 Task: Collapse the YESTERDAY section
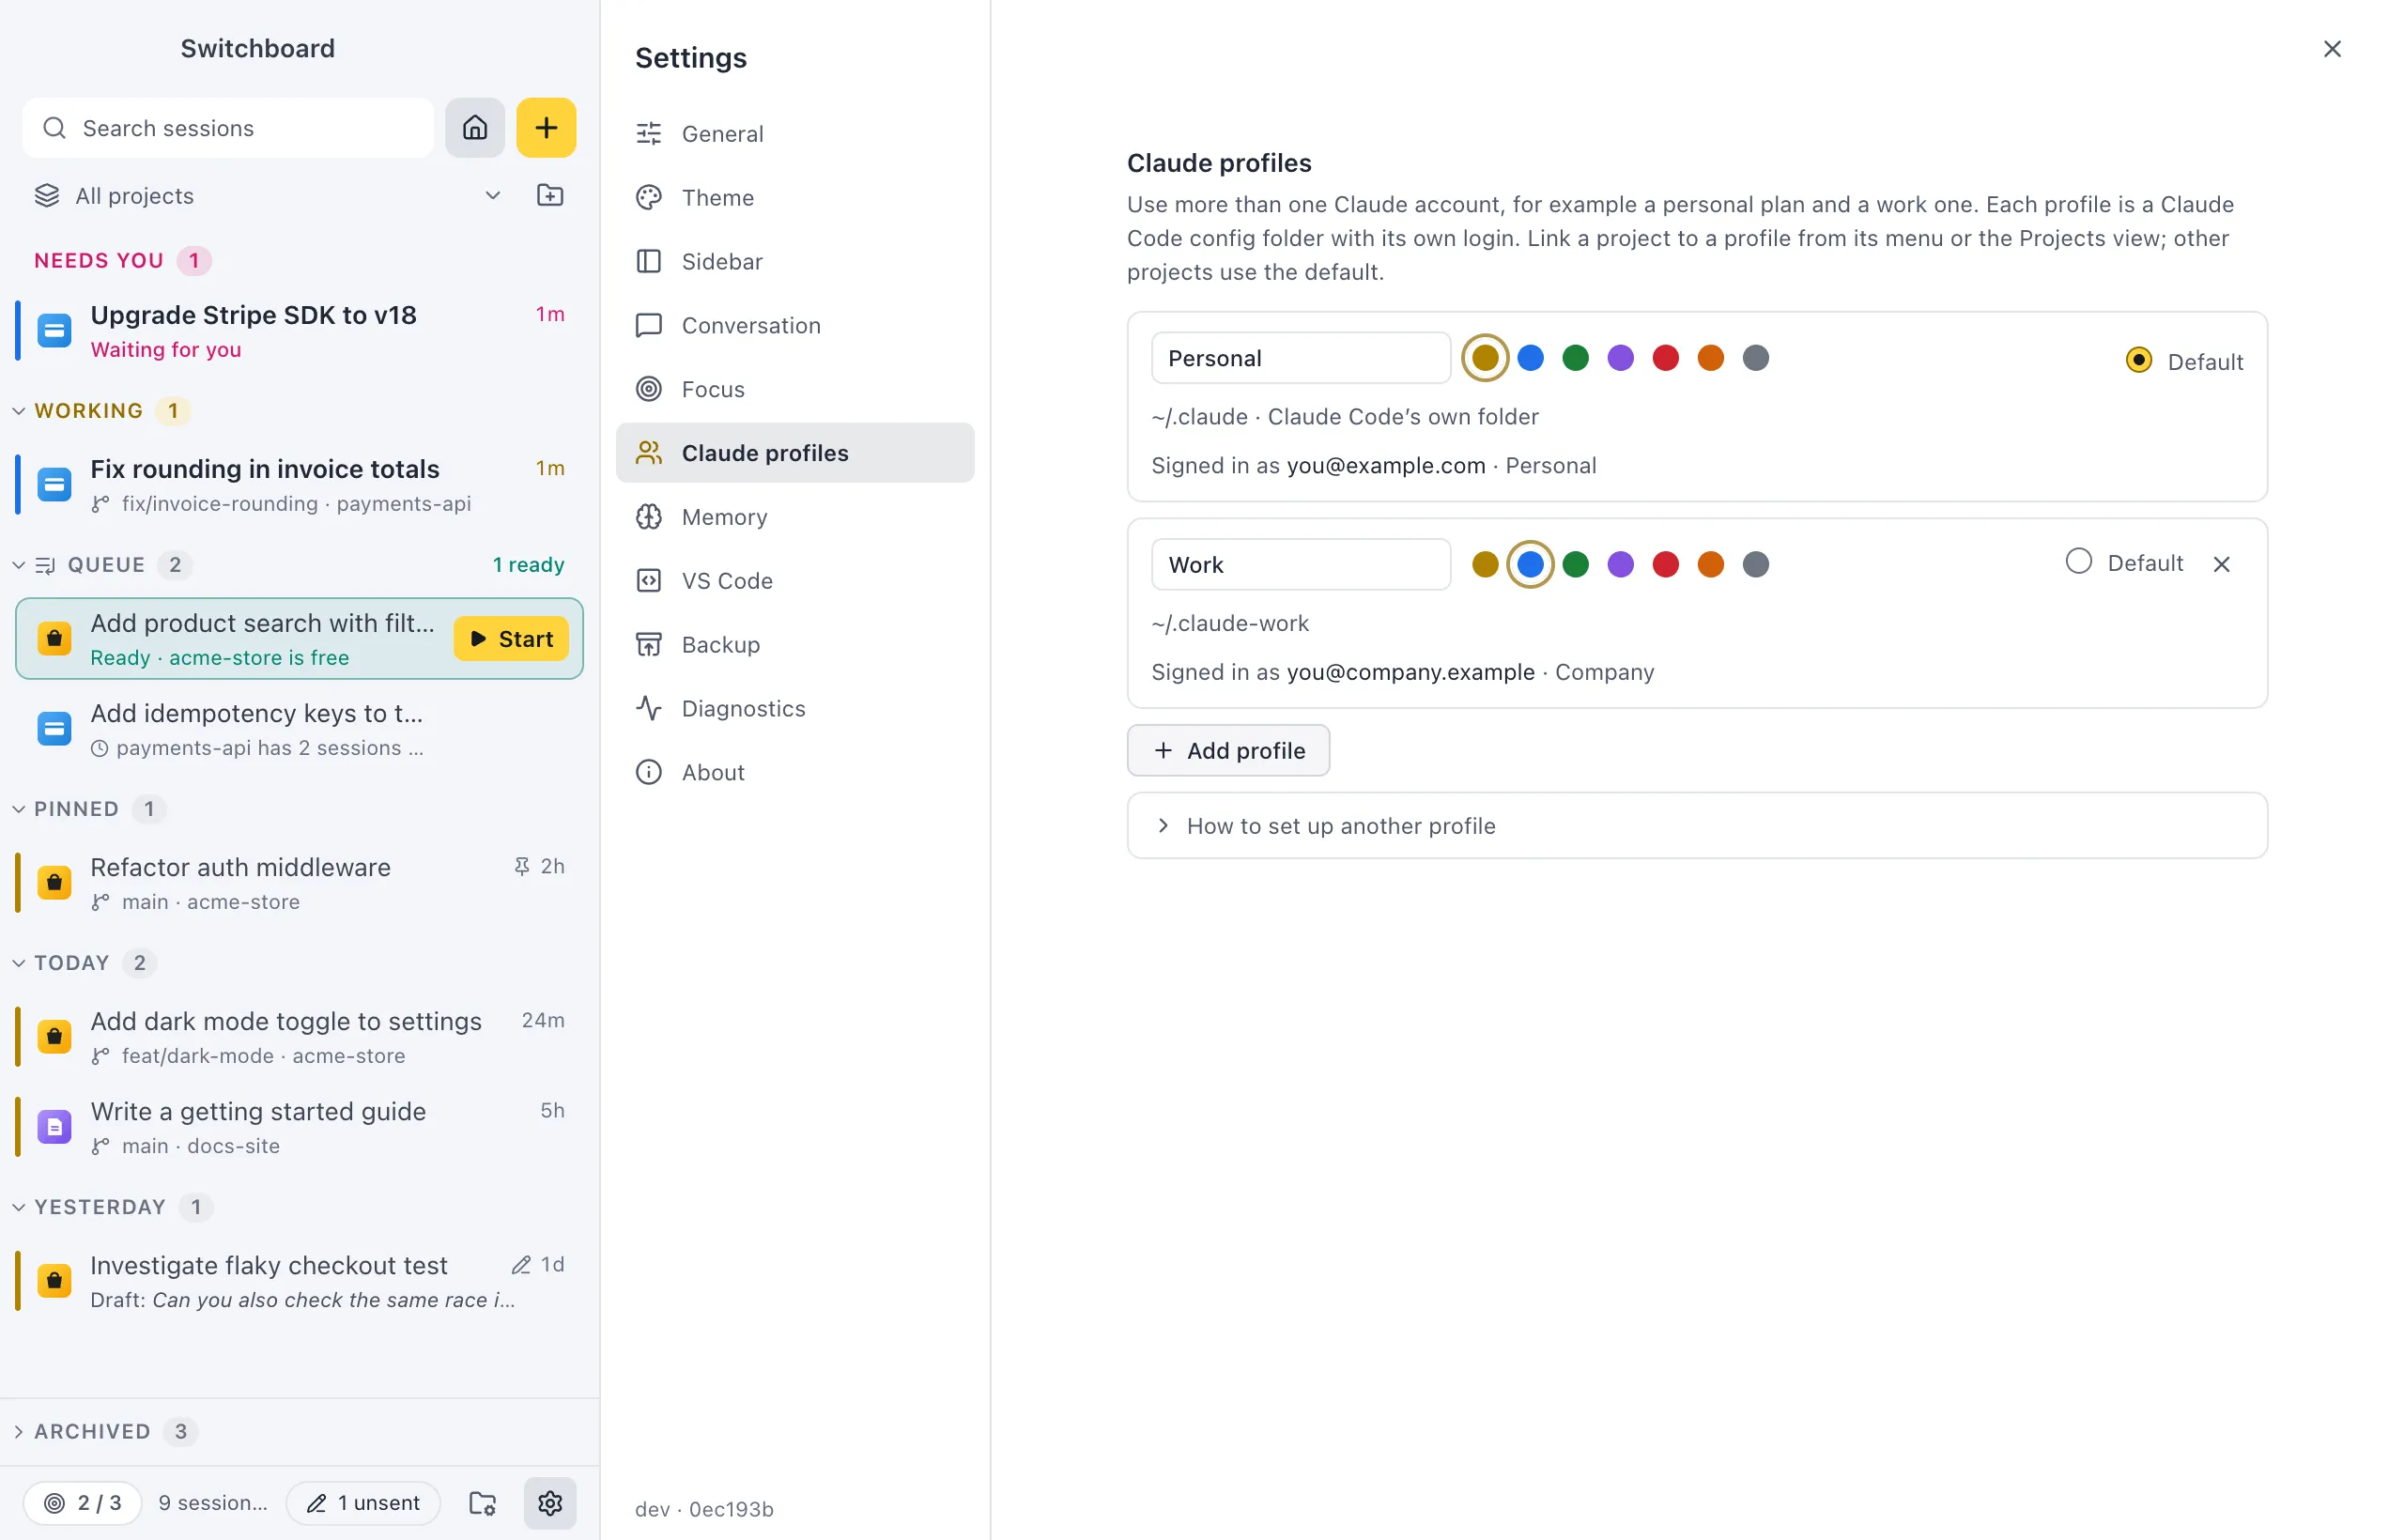tap(18, 1207)
